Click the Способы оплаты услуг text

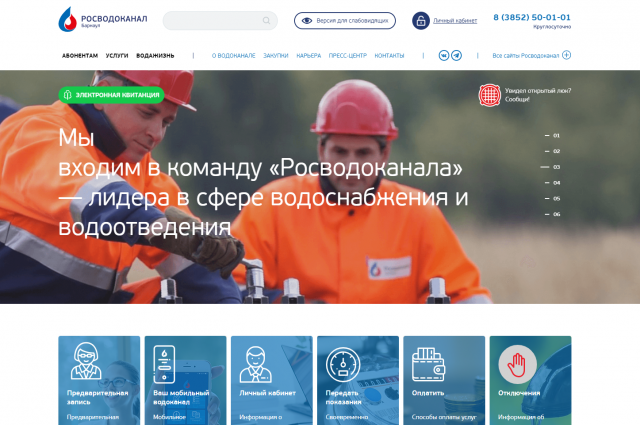click(444, 417)
